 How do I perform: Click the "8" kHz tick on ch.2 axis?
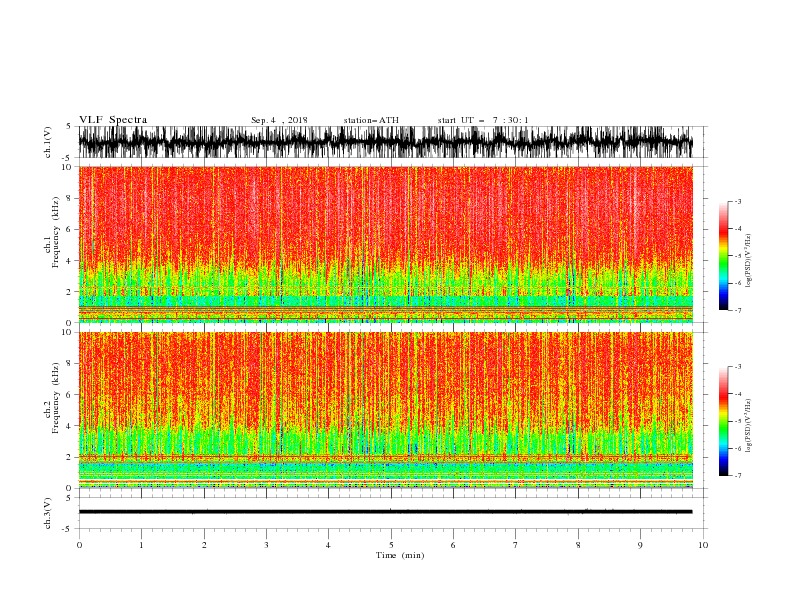69,364
